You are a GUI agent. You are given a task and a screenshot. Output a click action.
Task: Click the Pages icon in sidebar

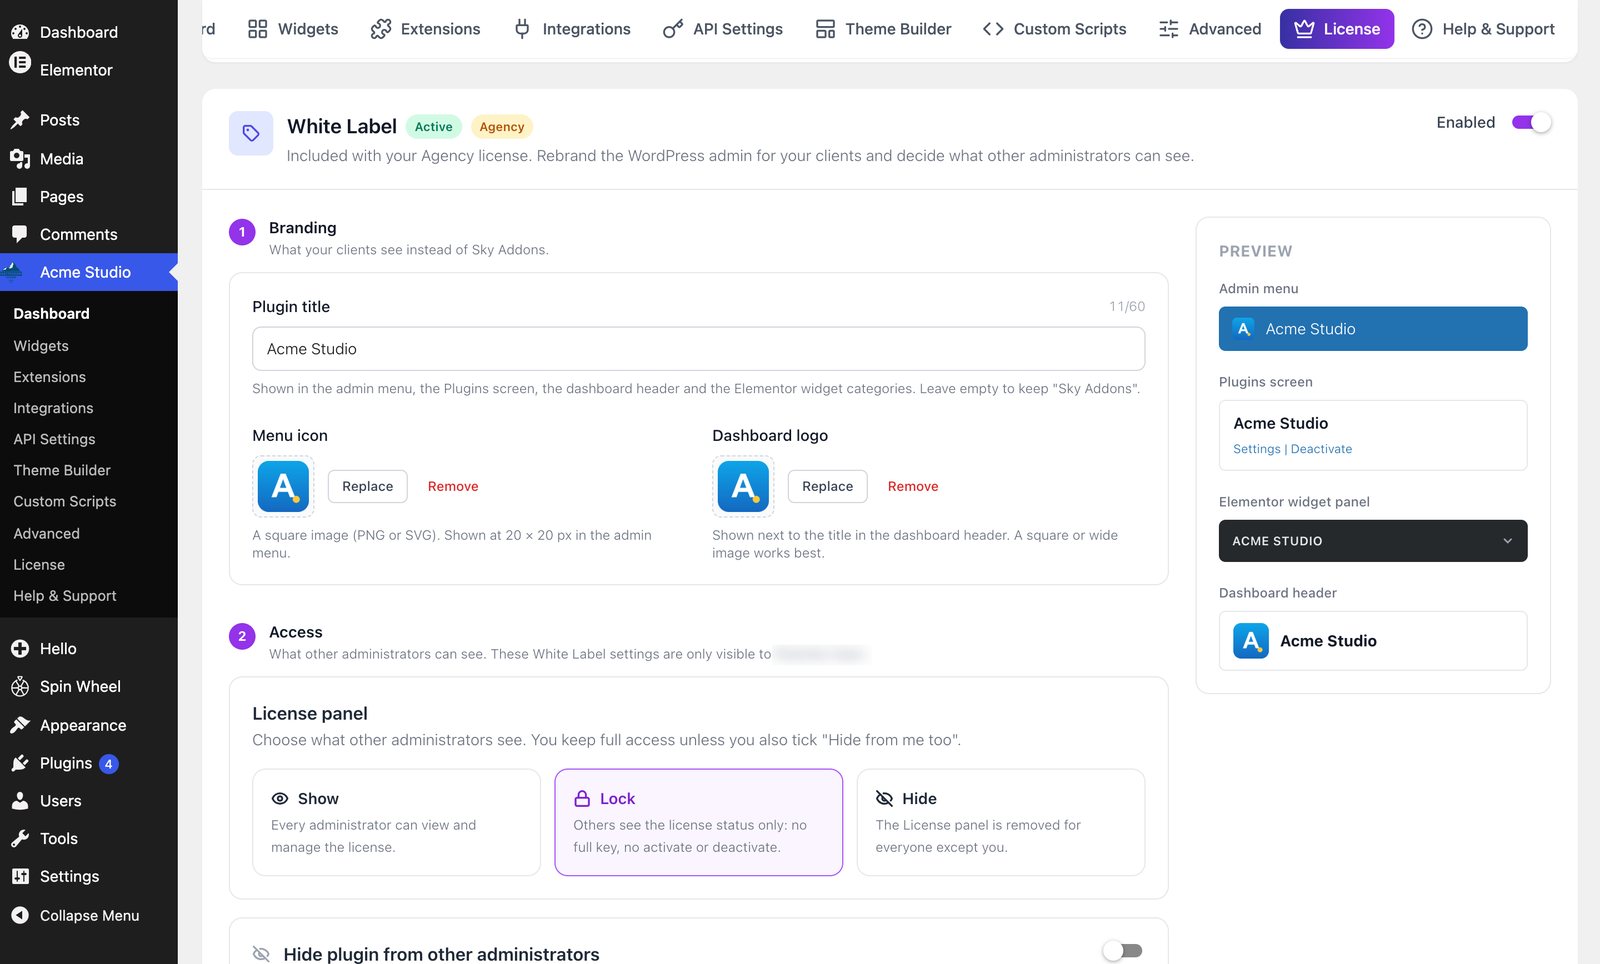click(20, 197)
